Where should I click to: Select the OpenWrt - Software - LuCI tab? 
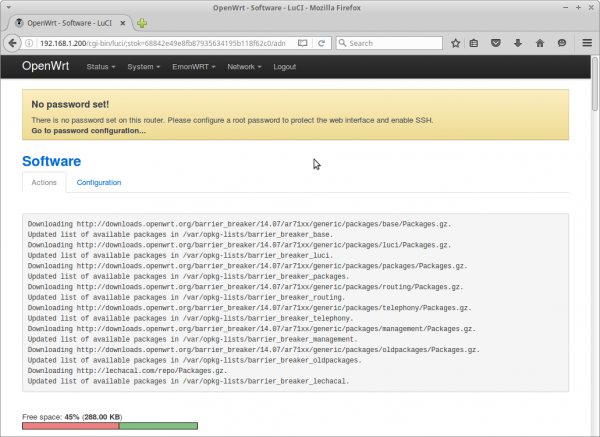point(70,23)
